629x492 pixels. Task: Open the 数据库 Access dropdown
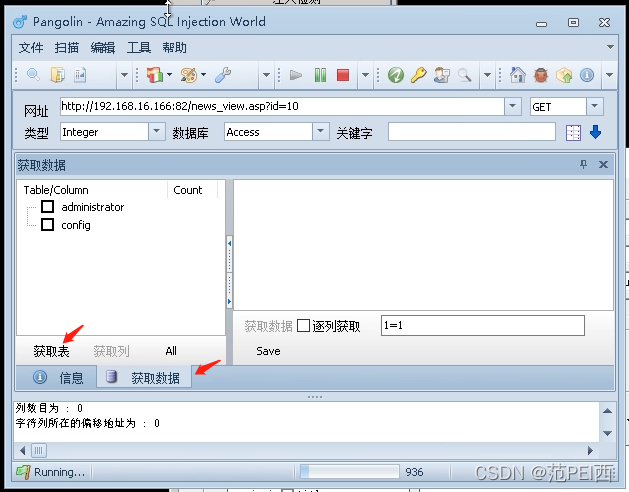(320, 131)
